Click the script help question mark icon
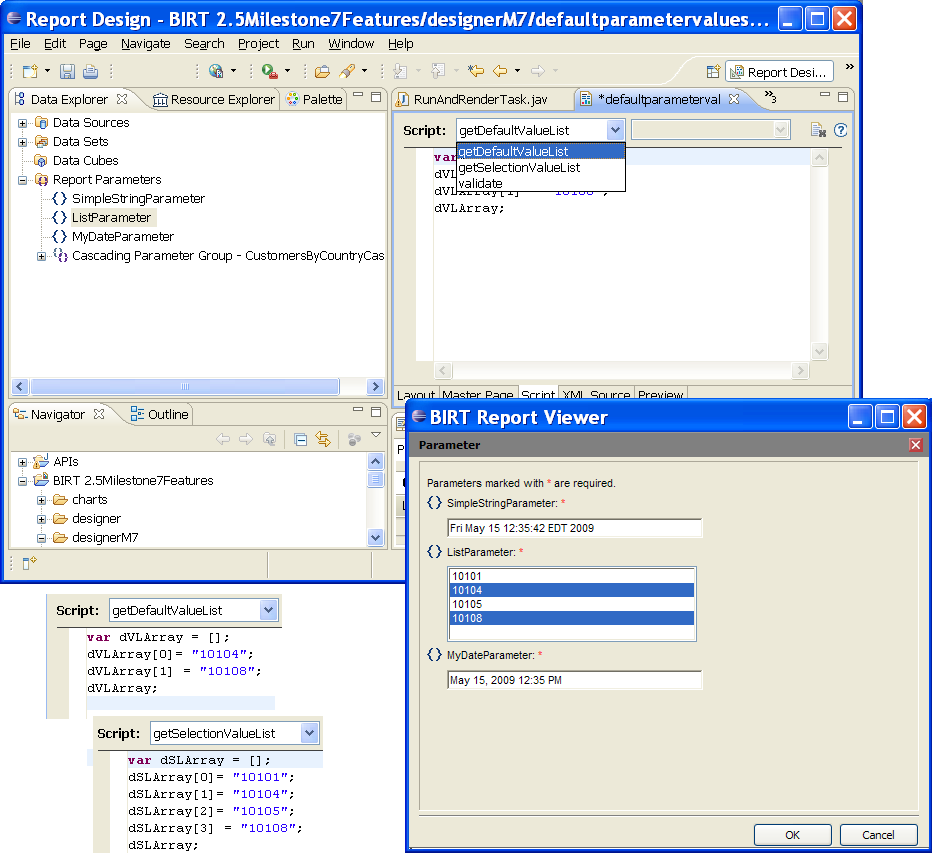The width and height of the screenshot is (936, 857). click(x=840, y=130)
